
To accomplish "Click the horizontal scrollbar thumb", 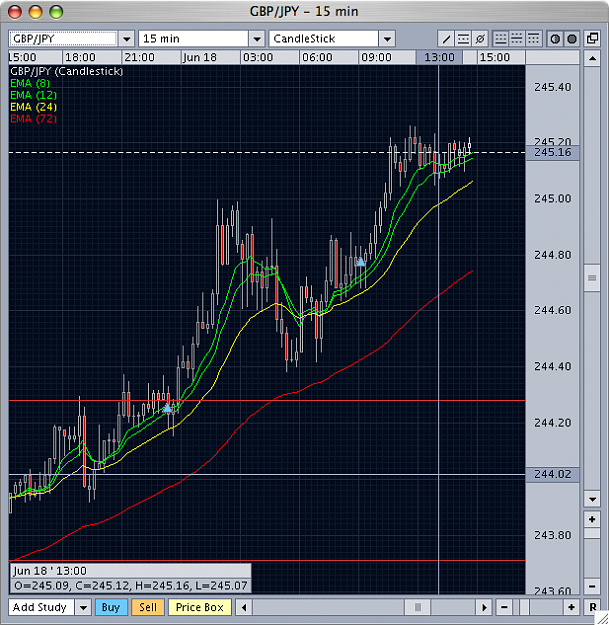I will tap(418, 607).
